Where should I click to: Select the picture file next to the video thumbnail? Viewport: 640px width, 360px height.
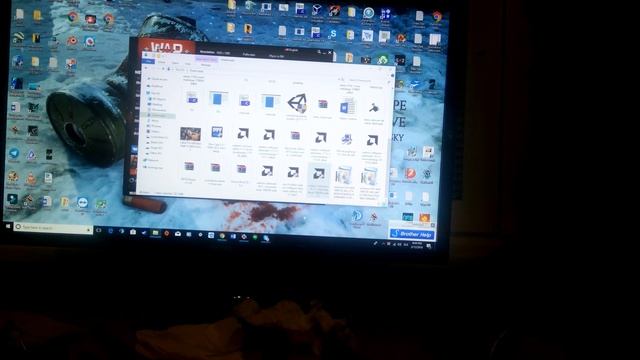[217, 132]
